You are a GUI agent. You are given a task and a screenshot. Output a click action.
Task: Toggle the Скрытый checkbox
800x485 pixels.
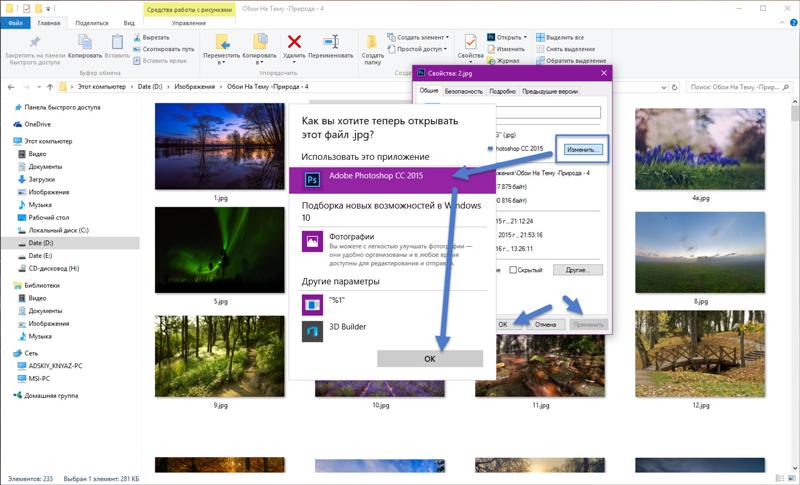coord(513,270)
